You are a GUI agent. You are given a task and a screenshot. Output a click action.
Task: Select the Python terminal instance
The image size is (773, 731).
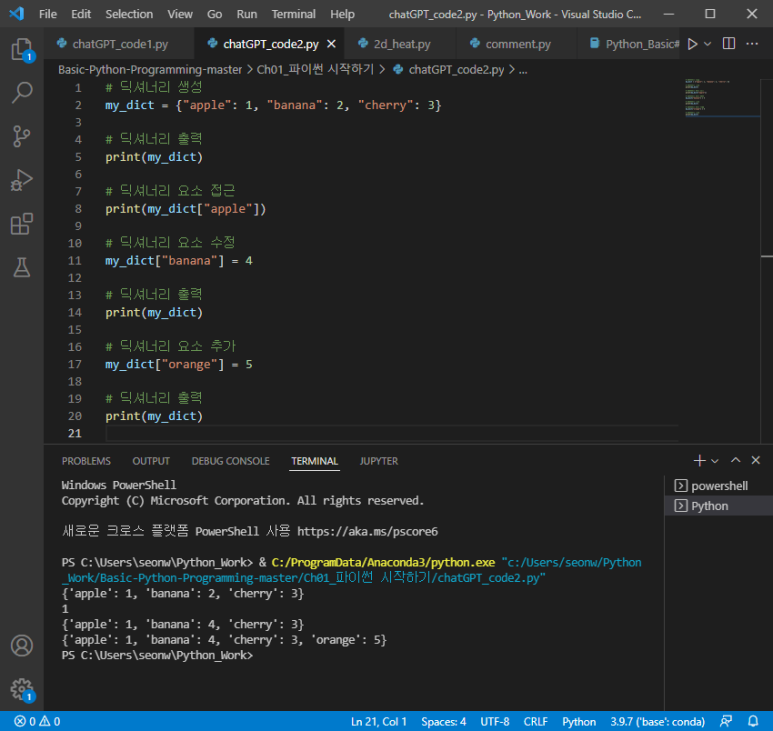tap(718, 506)
